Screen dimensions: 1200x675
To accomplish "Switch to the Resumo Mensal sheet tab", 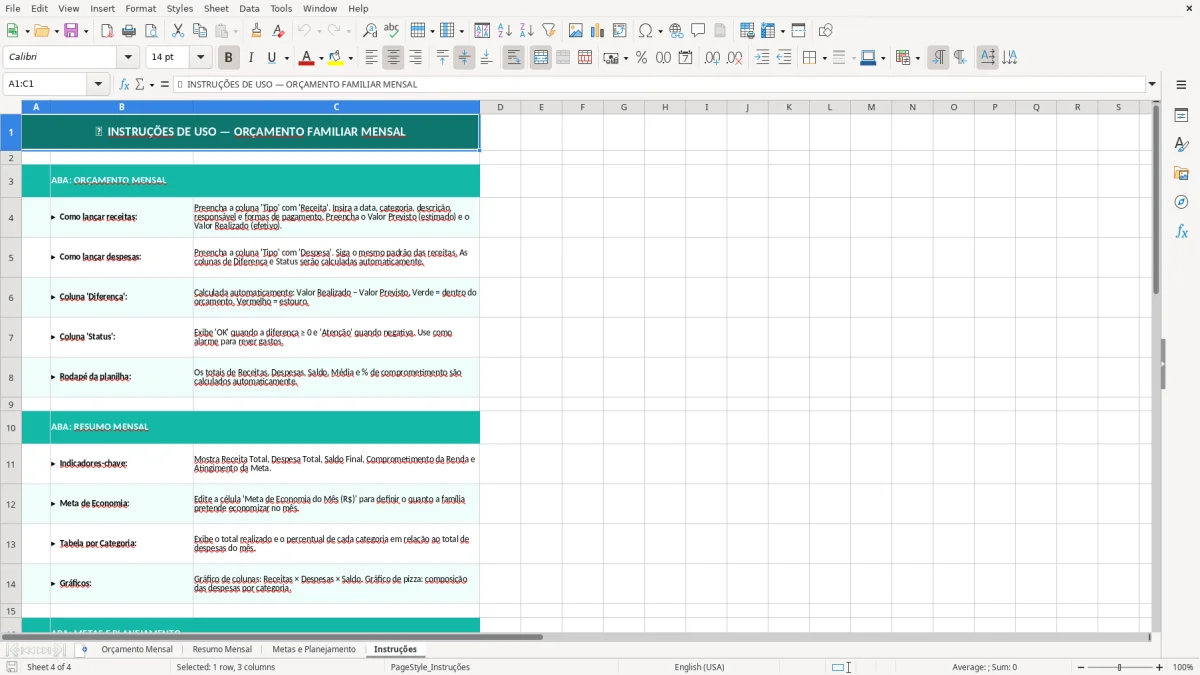I will coord(222,649).
